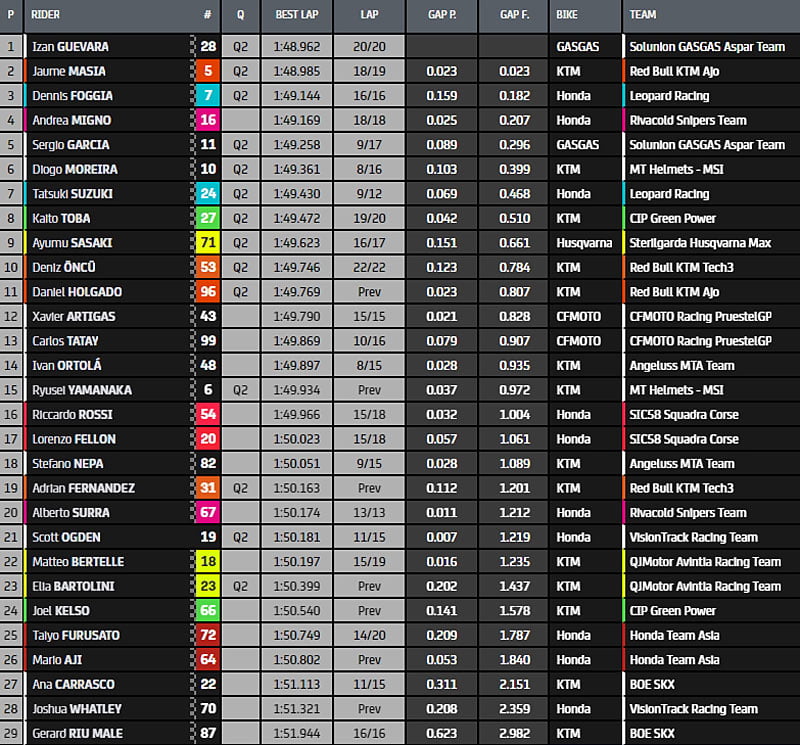This screenshot has width=800, height=745.
Task: Click the pink number 16 badge
Action: click(208, 120)
